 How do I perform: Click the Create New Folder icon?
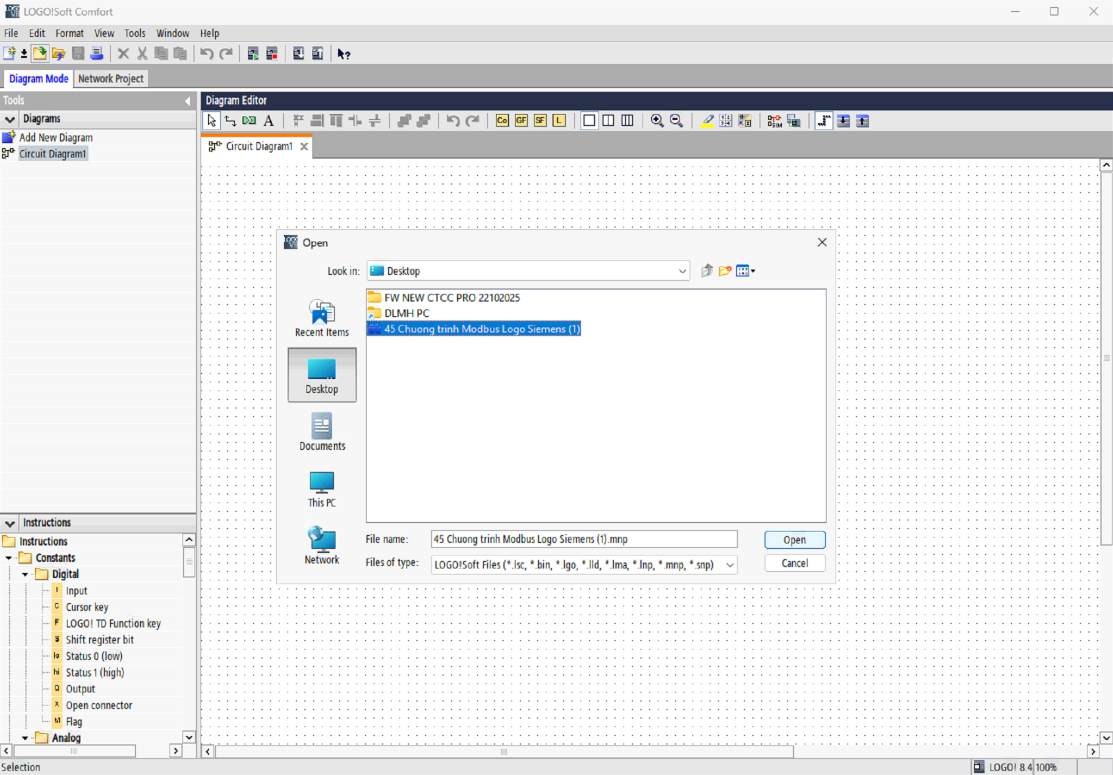coord(726,271)
